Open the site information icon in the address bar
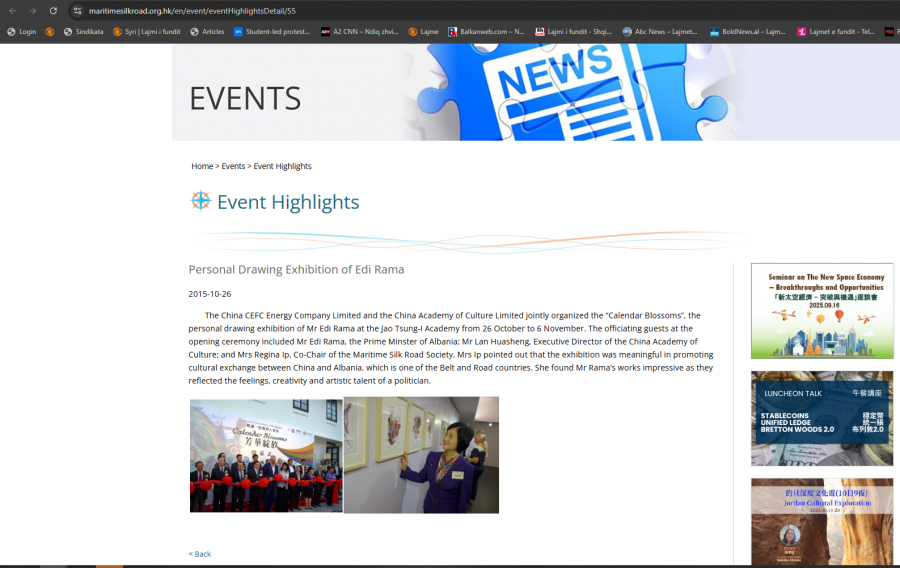Image resolution: width=900 pixels, height=568 pixels. (77, 11)
